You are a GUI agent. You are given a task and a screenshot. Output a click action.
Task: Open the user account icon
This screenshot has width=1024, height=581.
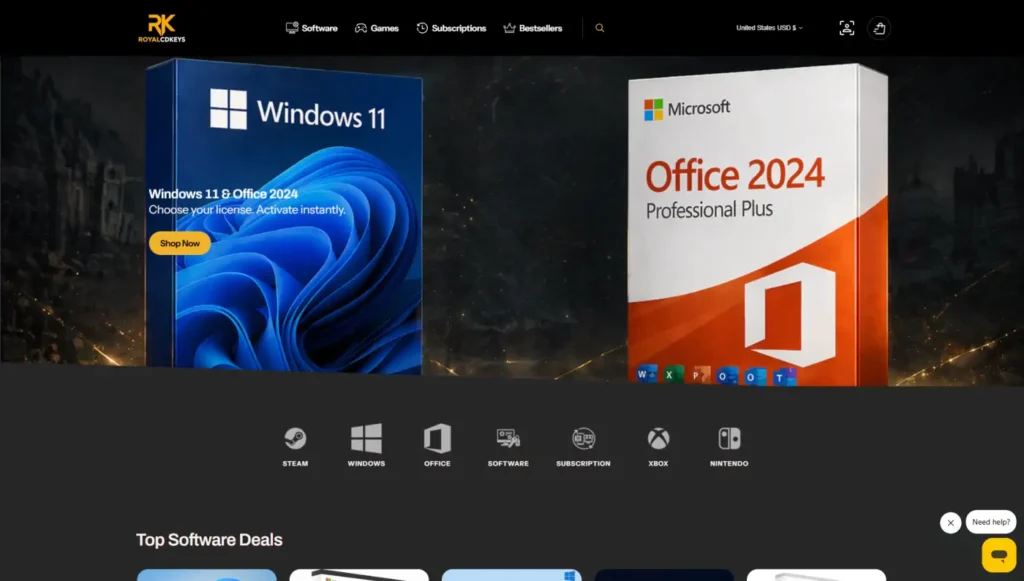point(846,28)
